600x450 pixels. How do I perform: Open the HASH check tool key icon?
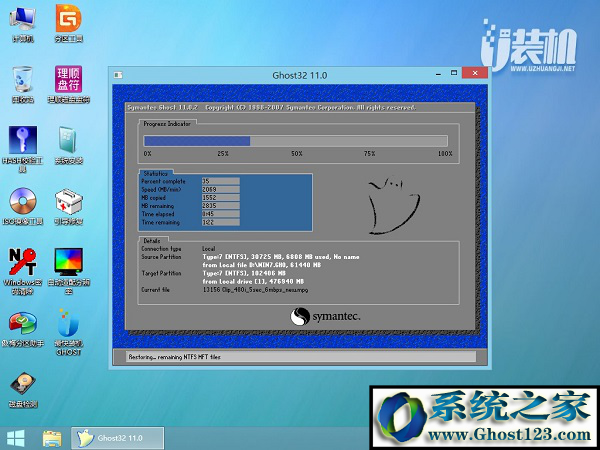coord(23,149)
